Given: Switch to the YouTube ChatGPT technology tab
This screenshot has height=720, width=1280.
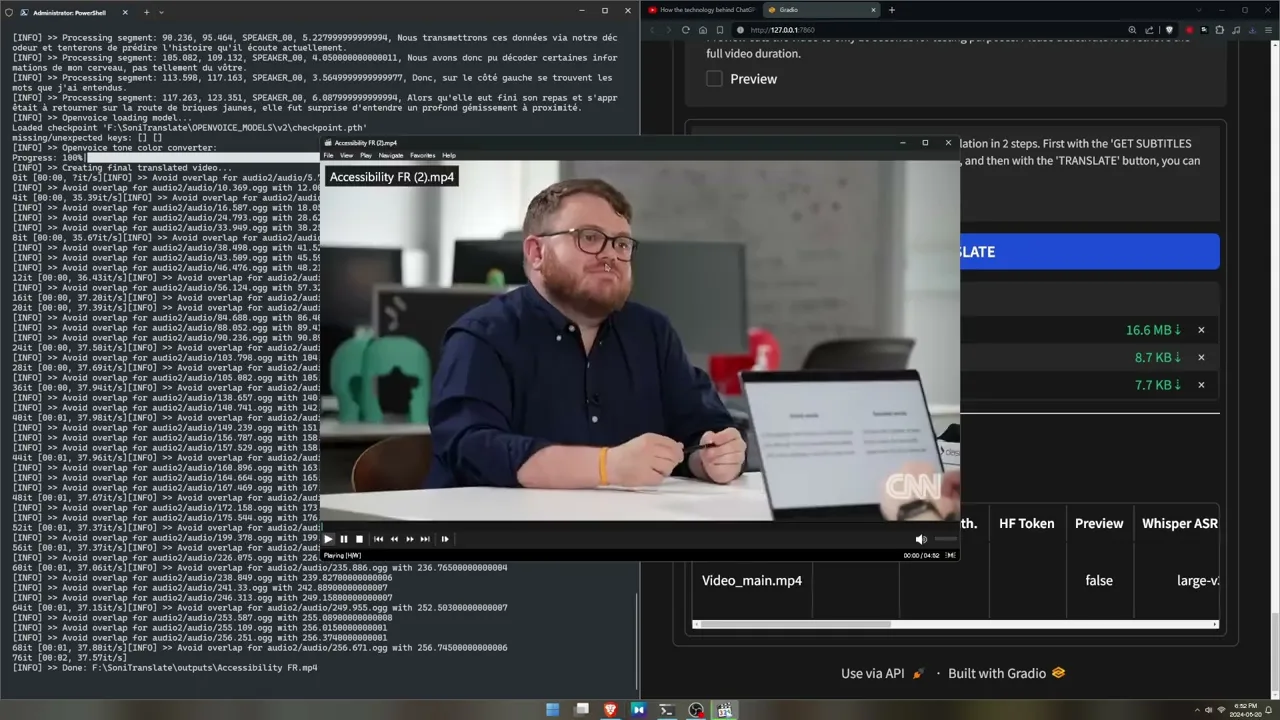Looking at the screenshot, I should pyautogui.click(x=701, y=10).
